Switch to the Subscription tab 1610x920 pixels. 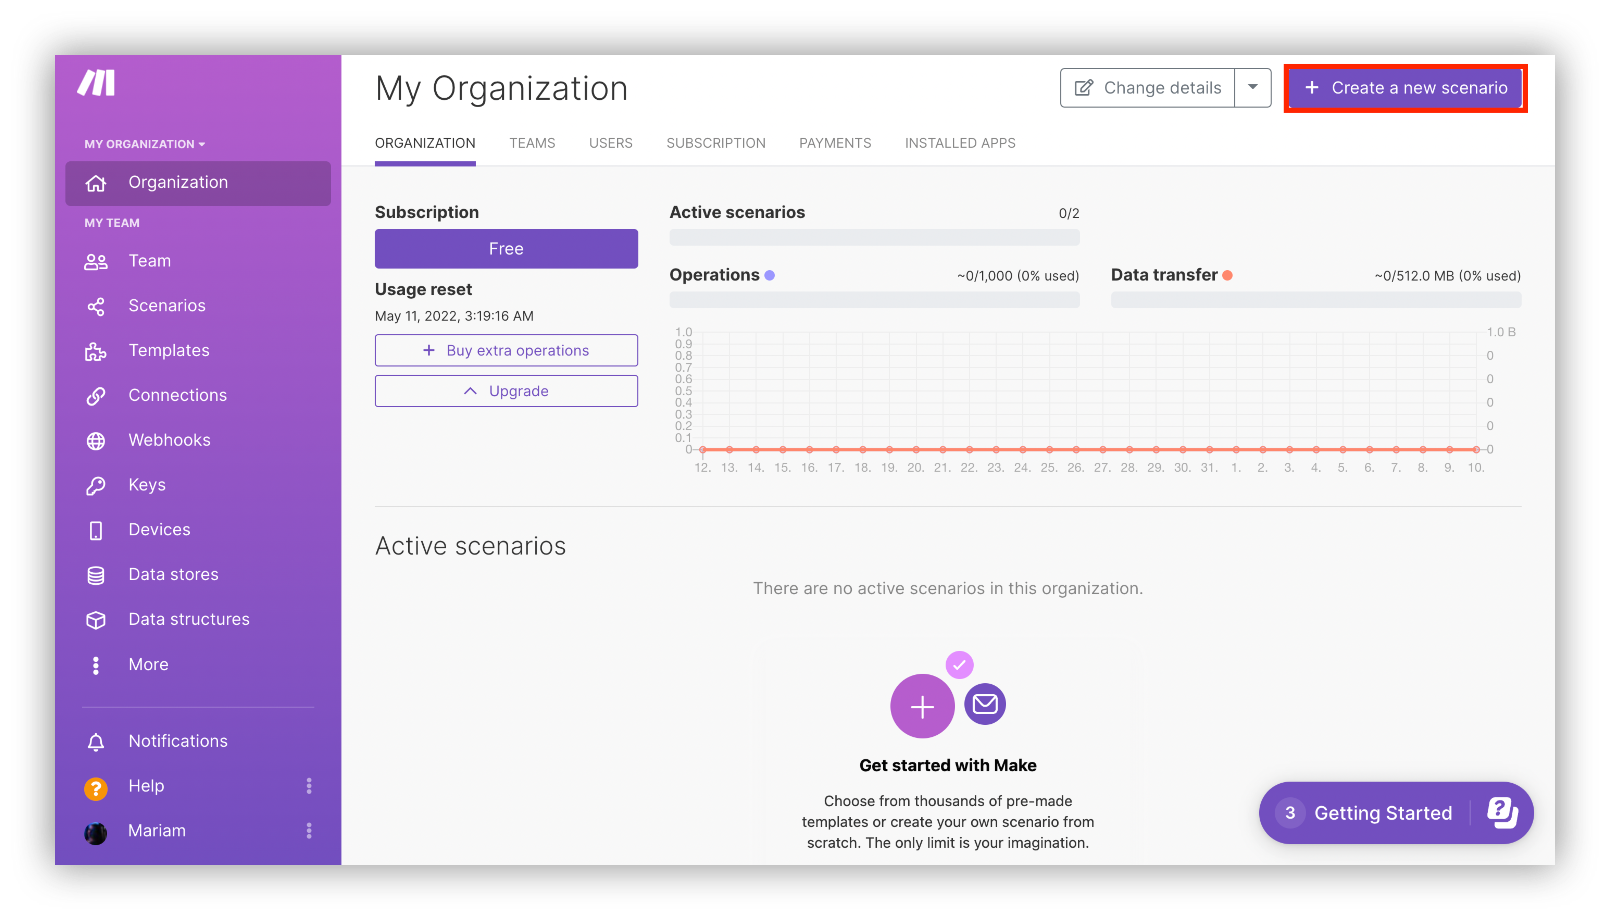(716, 143)
